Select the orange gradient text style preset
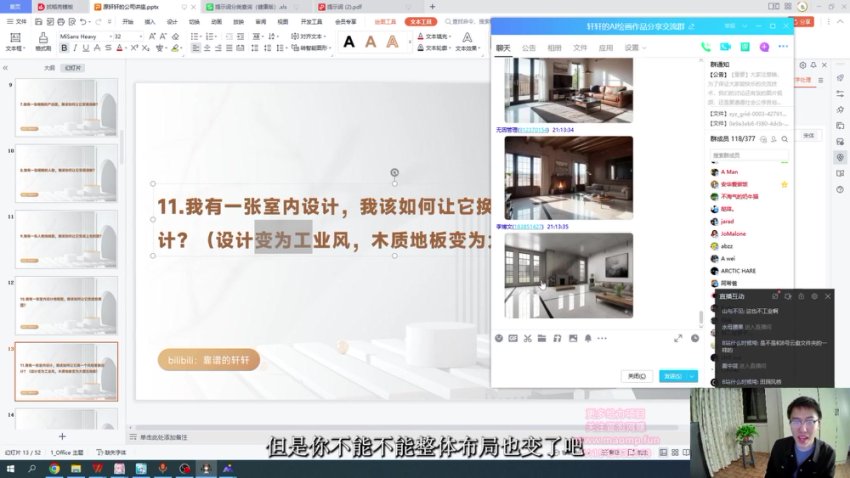This screenshot has width=850, height=478. (371, 42)
